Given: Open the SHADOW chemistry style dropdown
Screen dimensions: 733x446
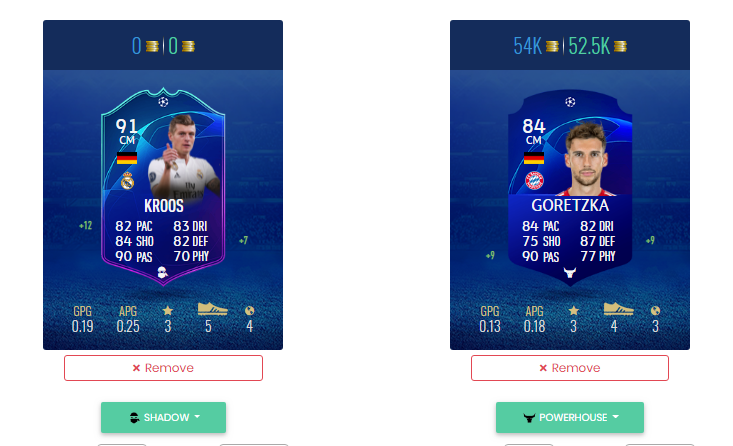Looking at the screenshot, I should (163, 417).
